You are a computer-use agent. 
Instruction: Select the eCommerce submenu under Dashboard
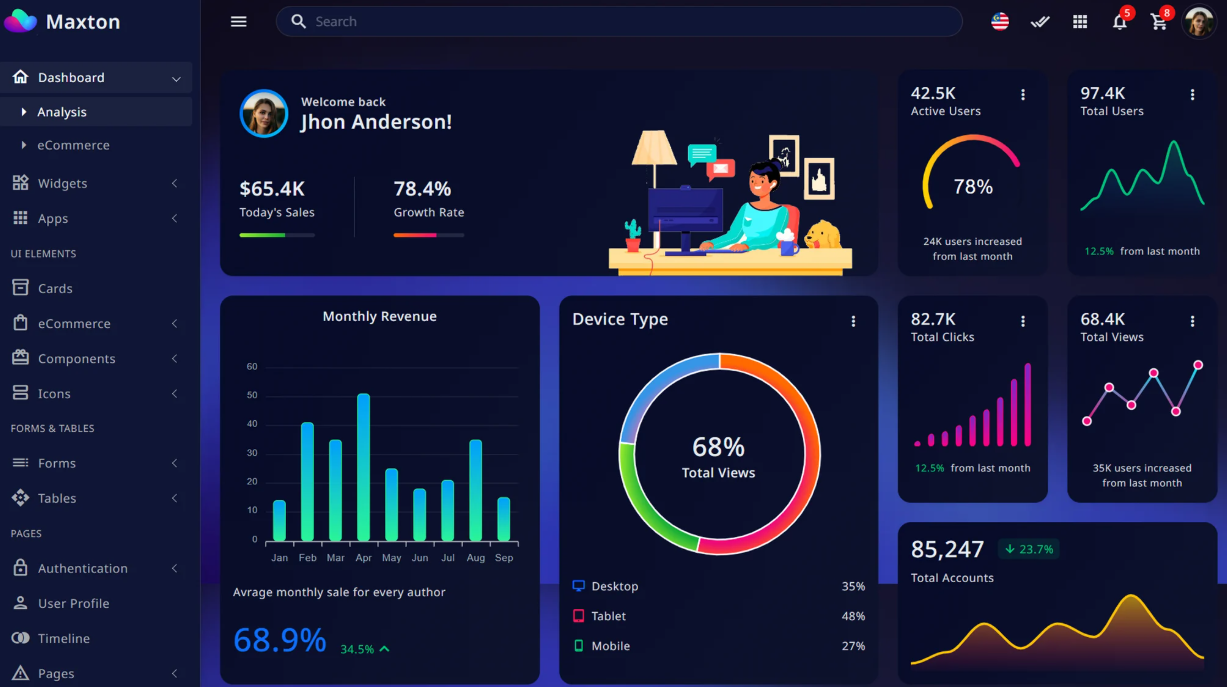pyautogui.click(x=73, y=145)
